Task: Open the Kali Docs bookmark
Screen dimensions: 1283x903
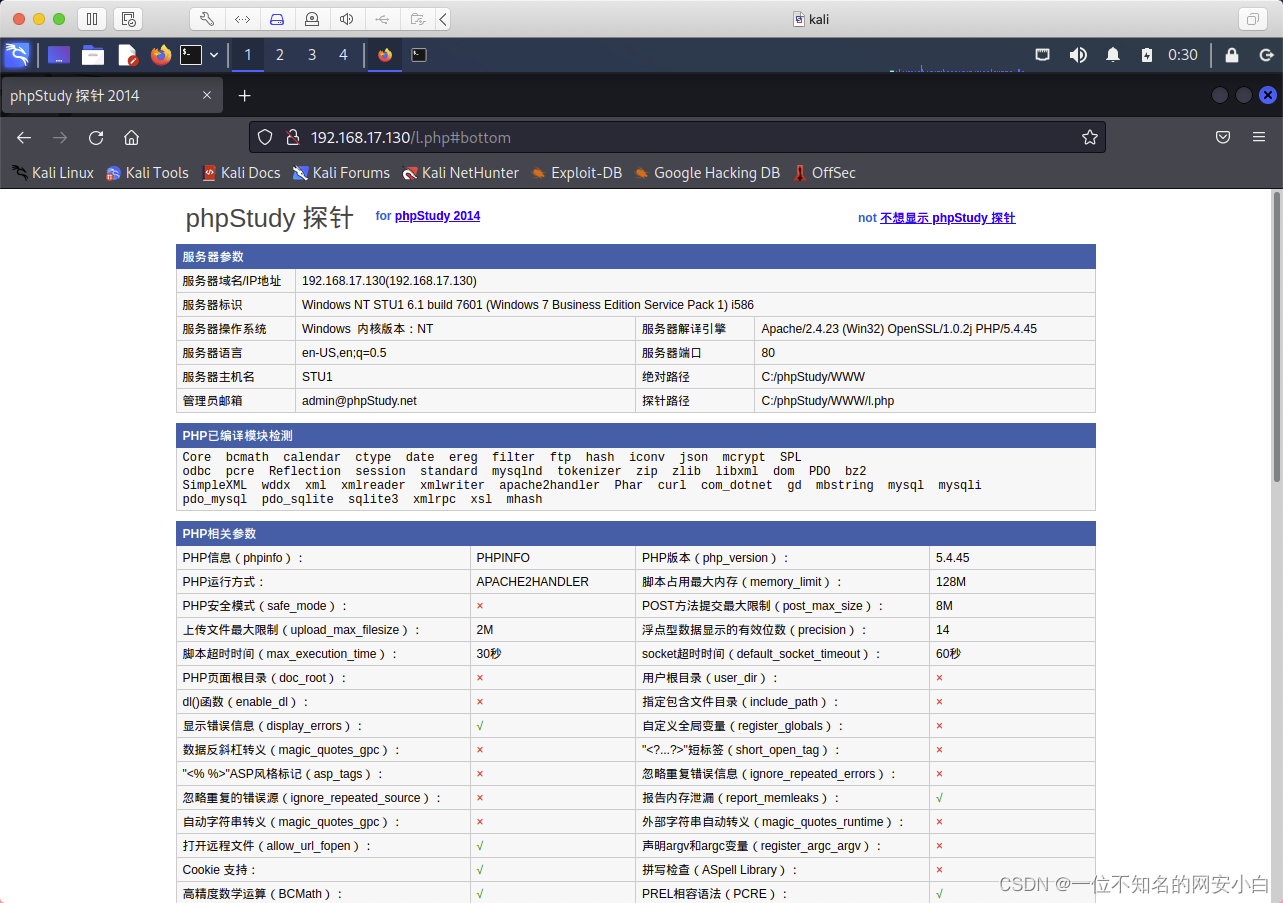Action: pos(241,173)
